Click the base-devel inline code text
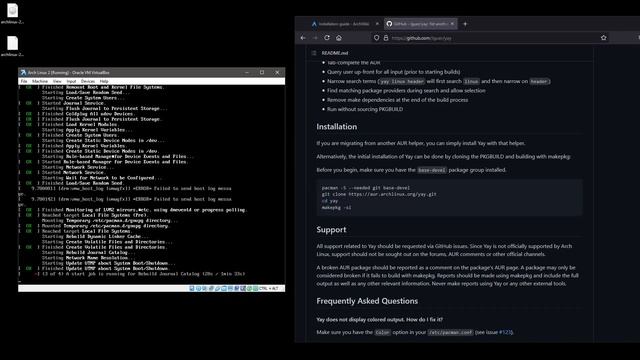Screen dimensions: 640x360 click(432, 170)
